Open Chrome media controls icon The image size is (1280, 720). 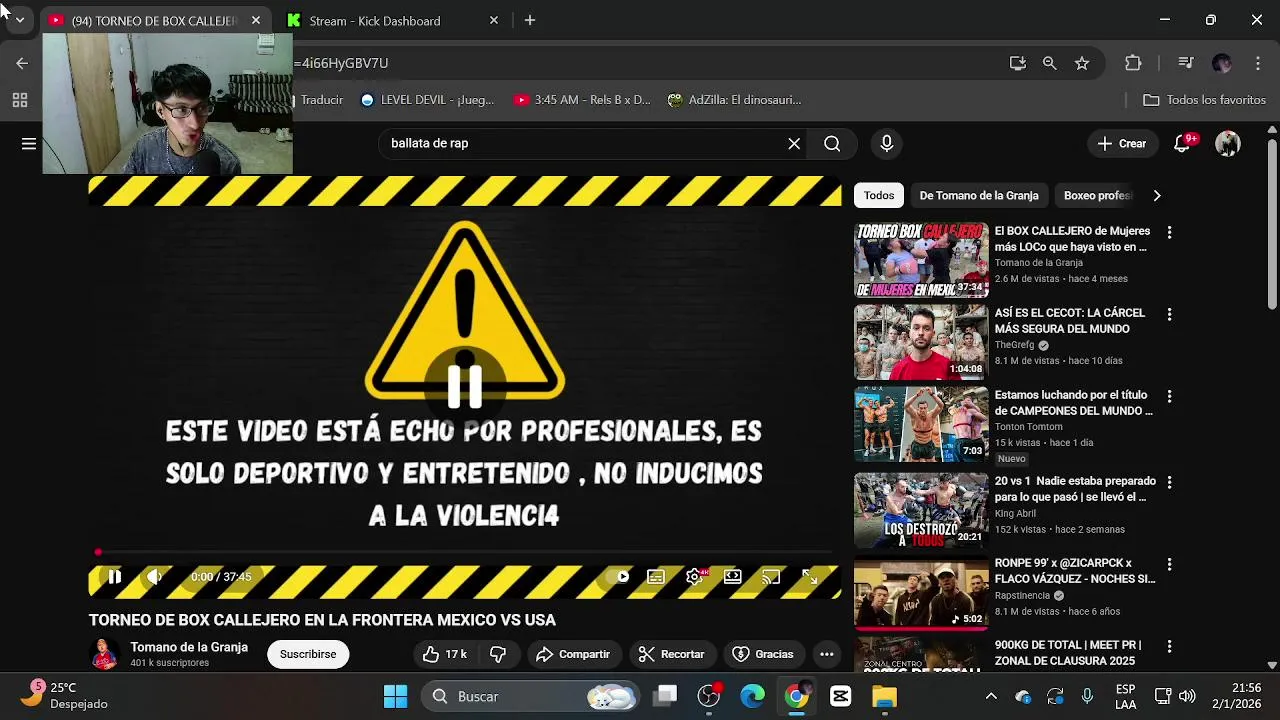coord(1186,63)
